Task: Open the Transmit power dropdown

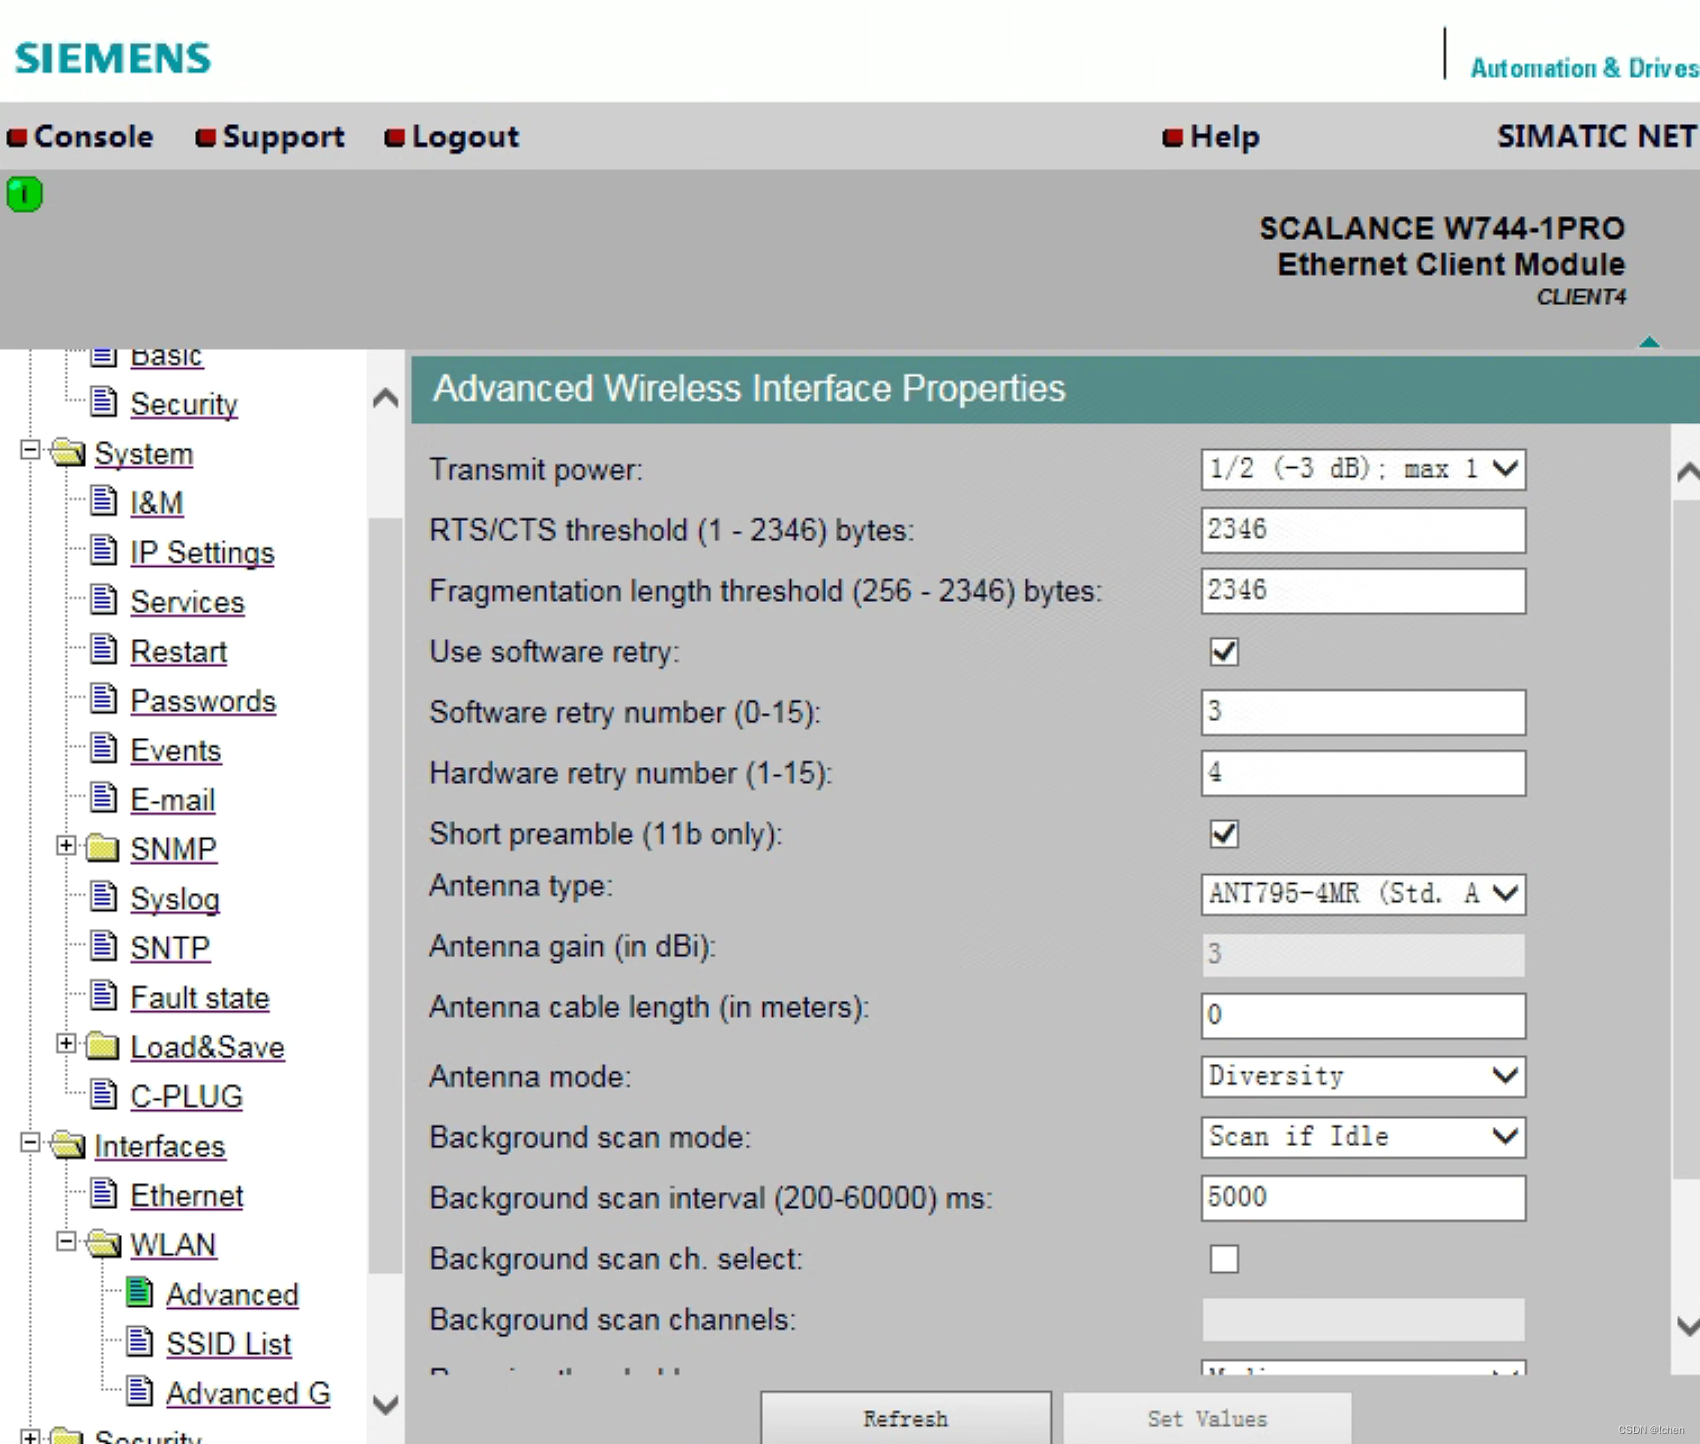Action: [x=1363, y=469]
